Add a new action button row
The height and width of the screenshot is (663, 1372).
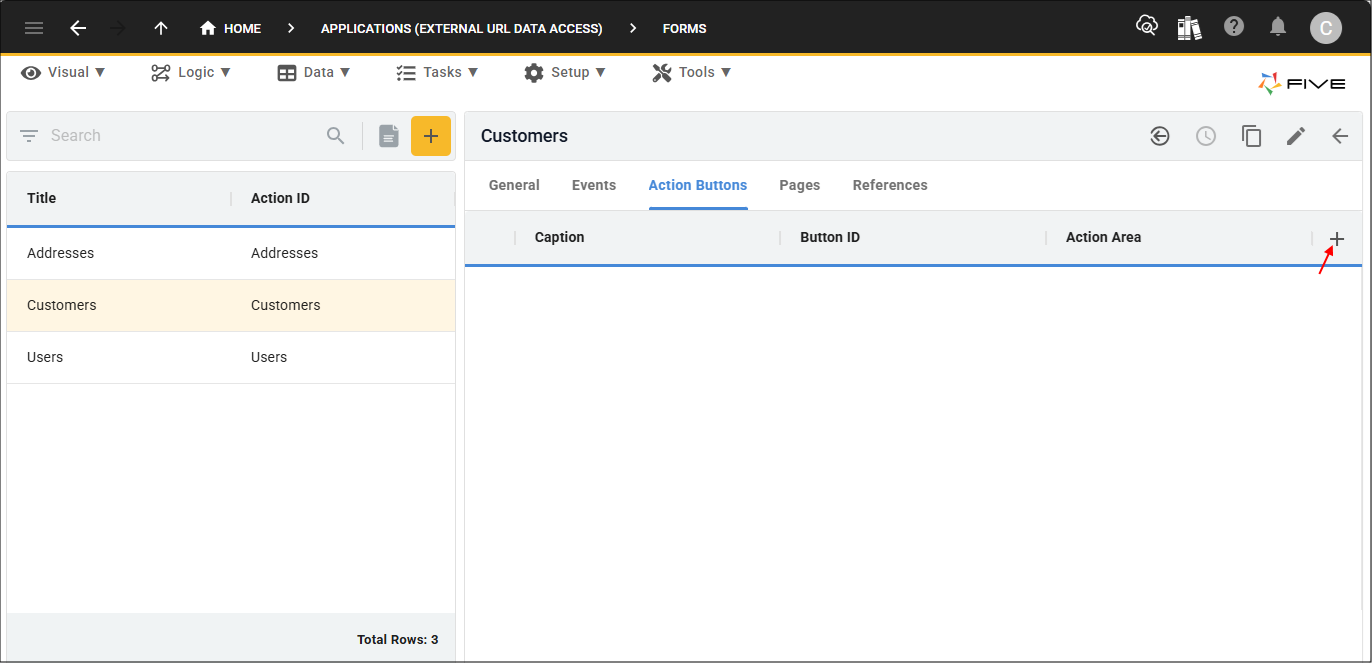(1337, 239)
